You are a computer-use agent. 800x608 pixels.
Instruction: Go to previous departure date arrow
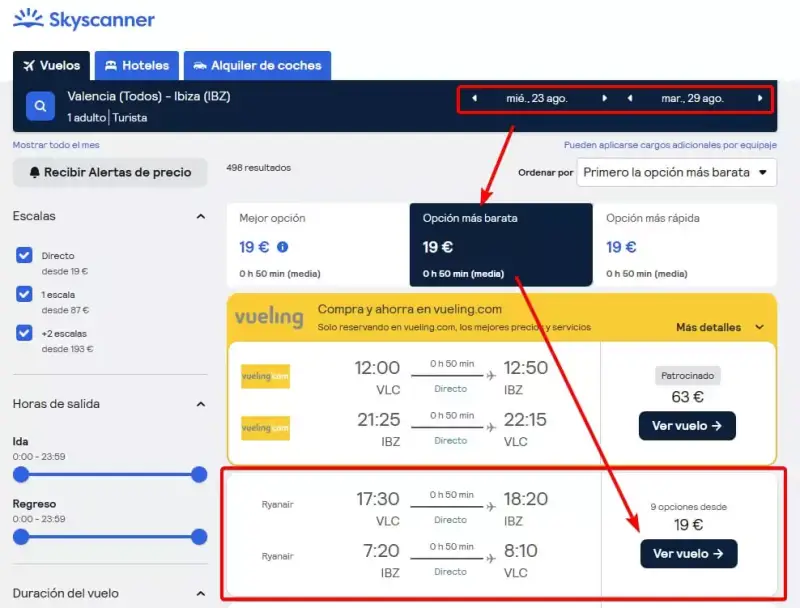coord(474,98)
